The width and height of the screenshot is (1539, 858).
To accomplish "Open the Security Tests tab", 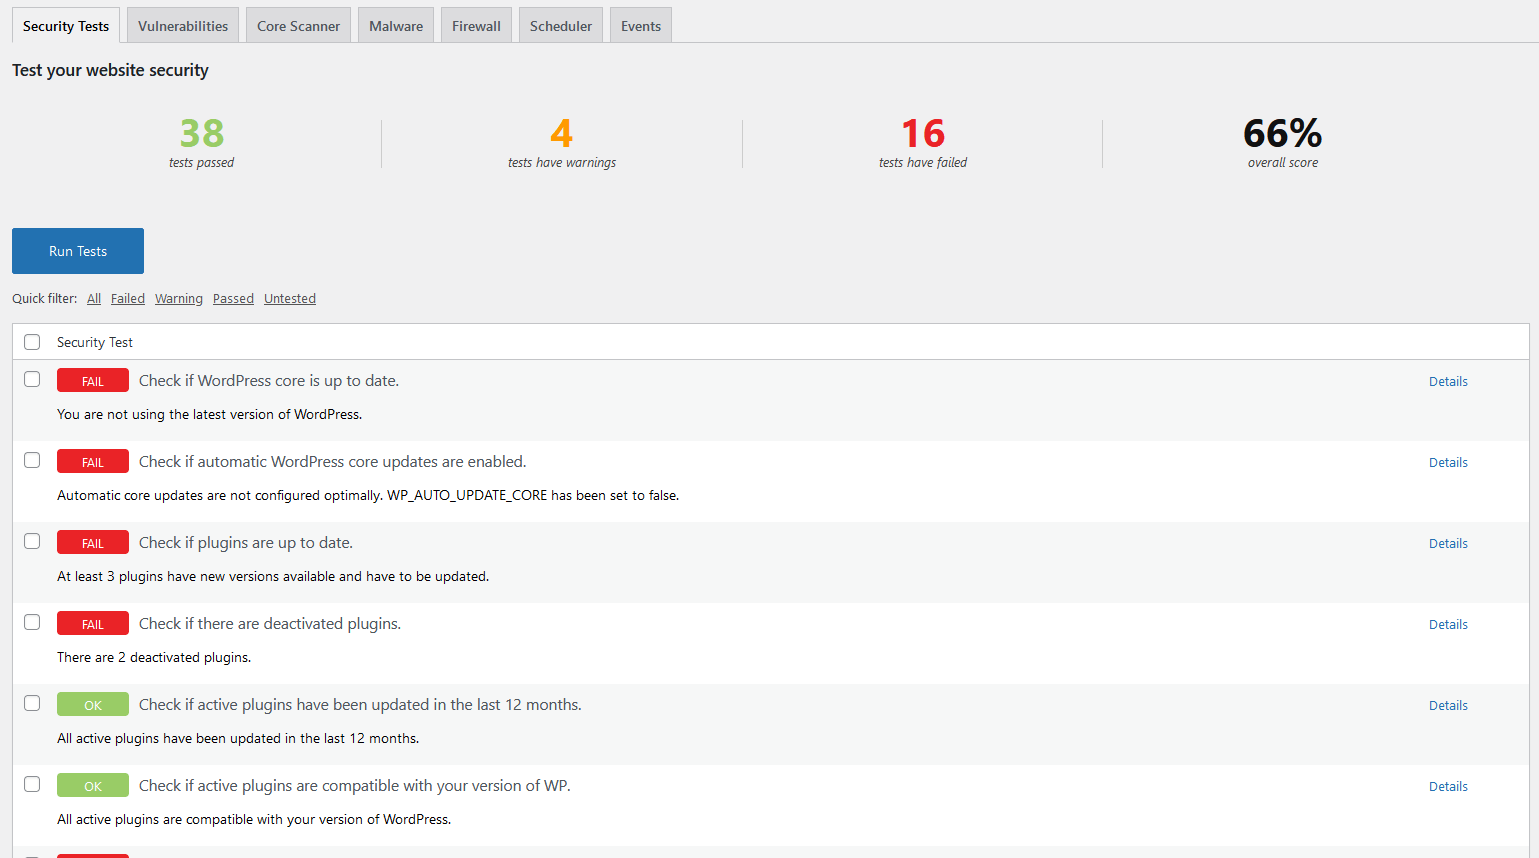I will [66, 26].
